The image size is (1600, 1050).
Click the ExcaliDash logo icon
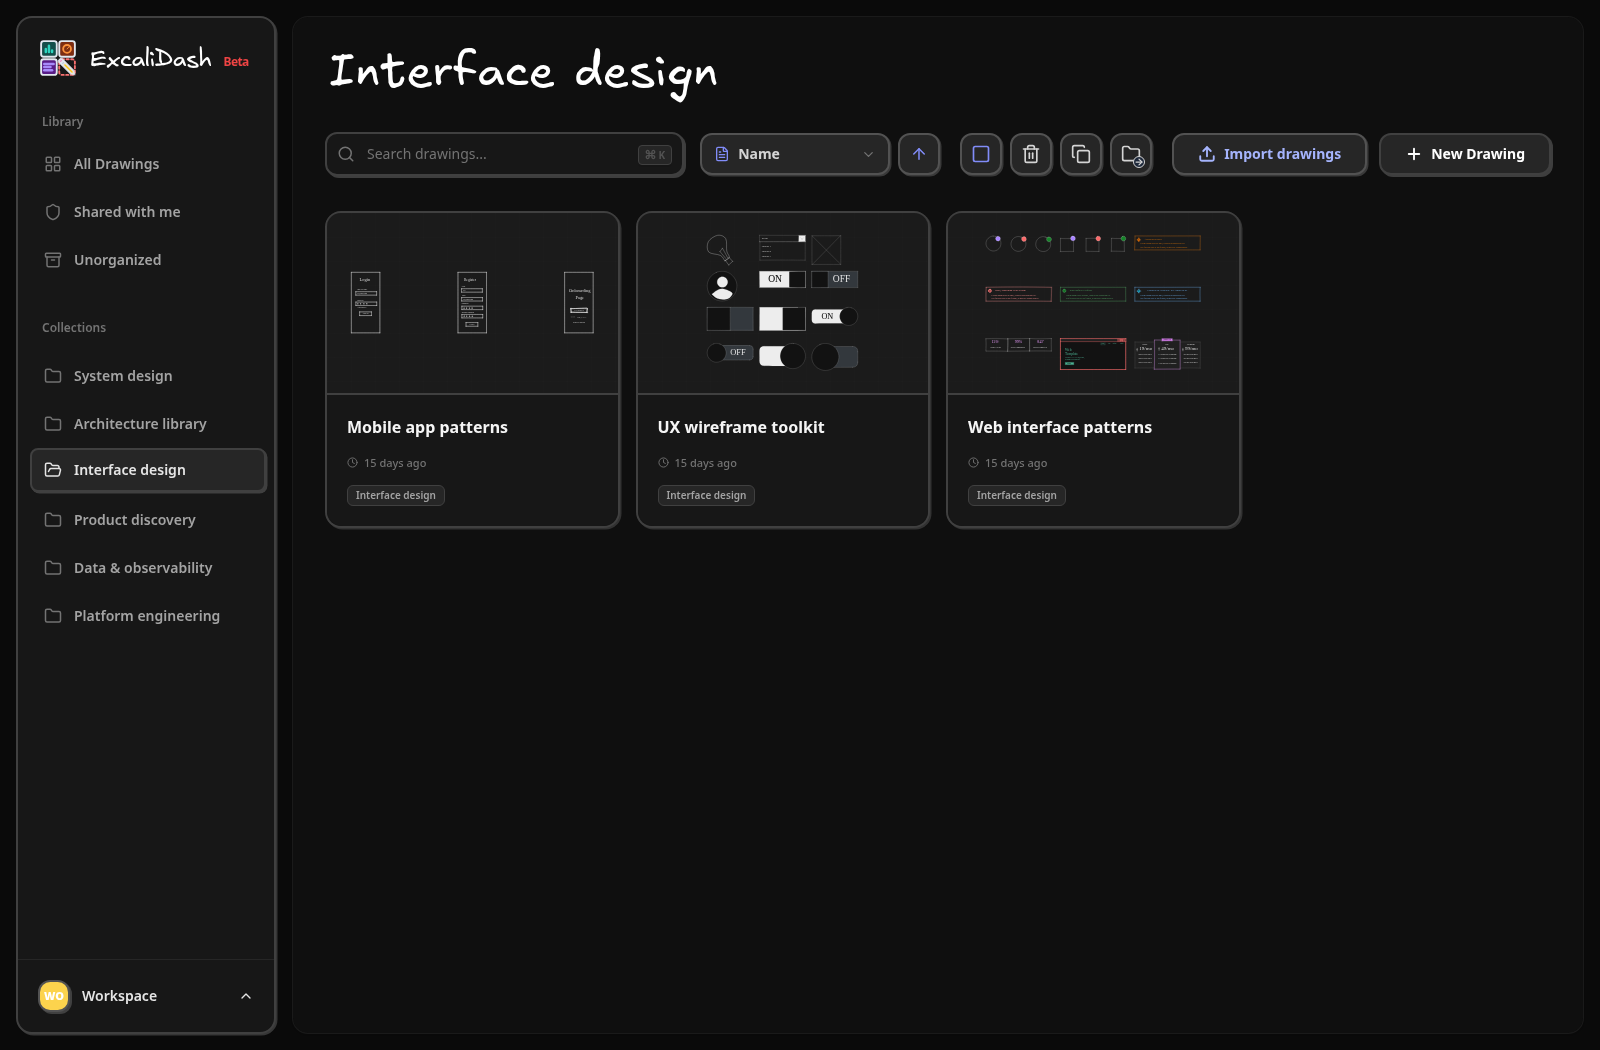(58, 58)
